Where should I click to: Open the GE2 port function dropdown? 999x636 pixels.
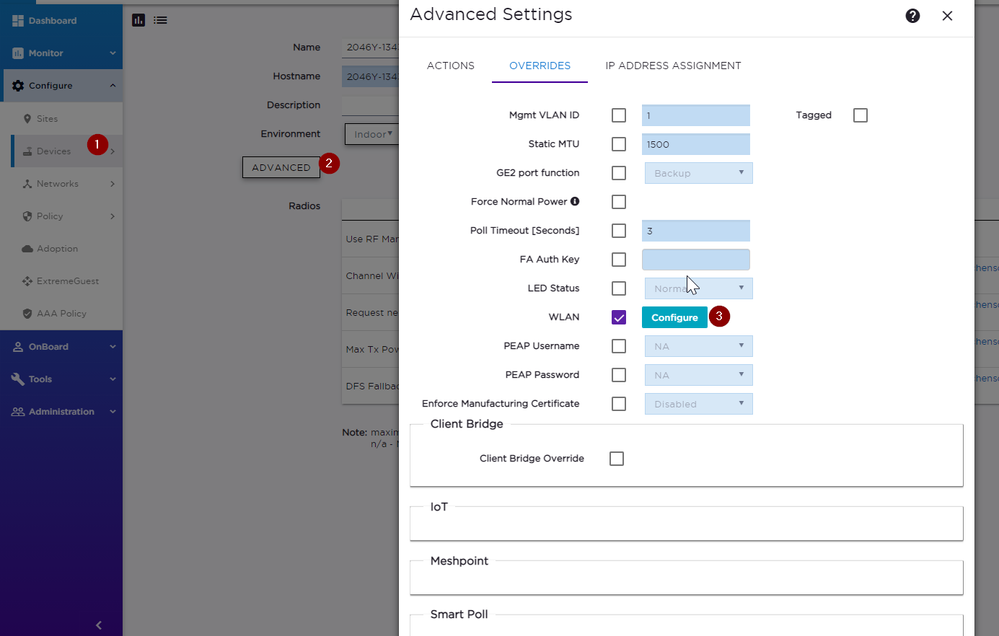click(698, 174)
